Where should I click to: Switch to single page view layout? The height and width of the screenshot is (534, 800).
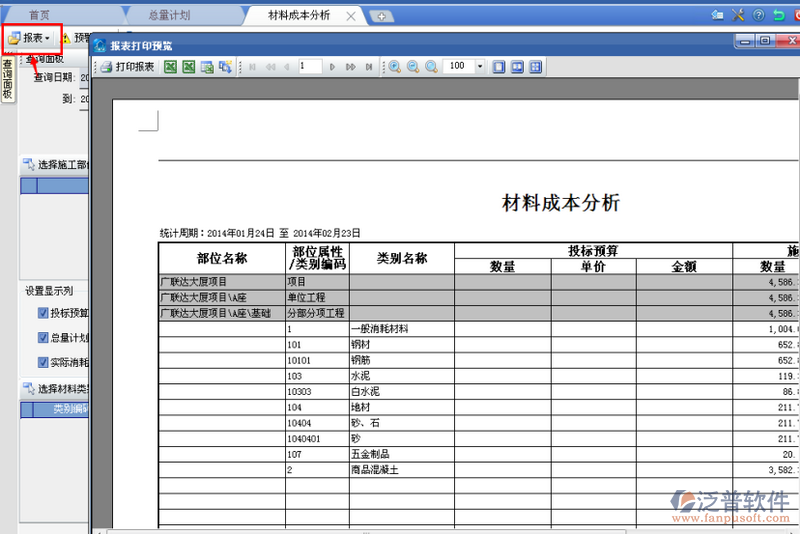(x=499, y=67)
